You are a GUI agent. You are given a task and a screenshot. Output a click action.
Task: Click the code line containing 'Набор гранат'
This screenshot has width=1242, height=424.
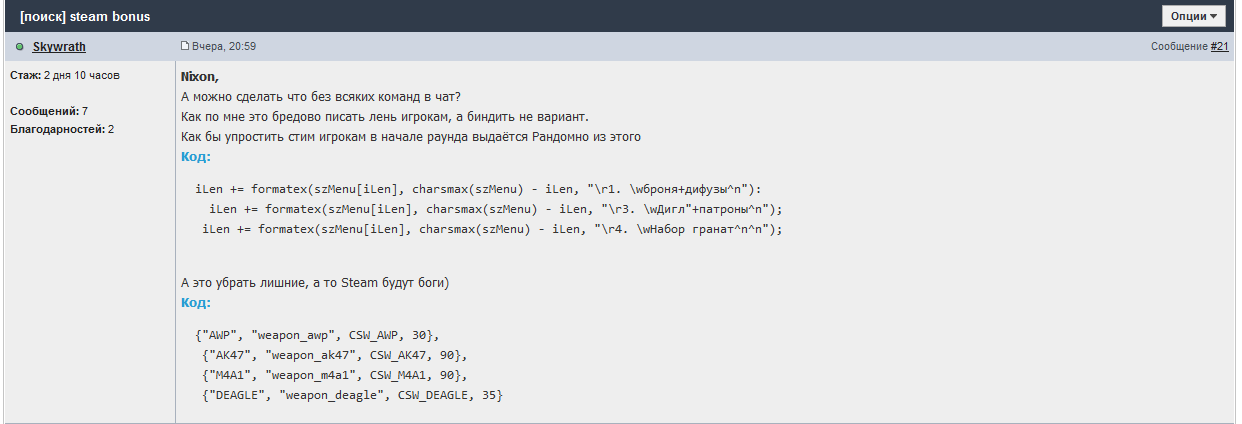point(491,229)
